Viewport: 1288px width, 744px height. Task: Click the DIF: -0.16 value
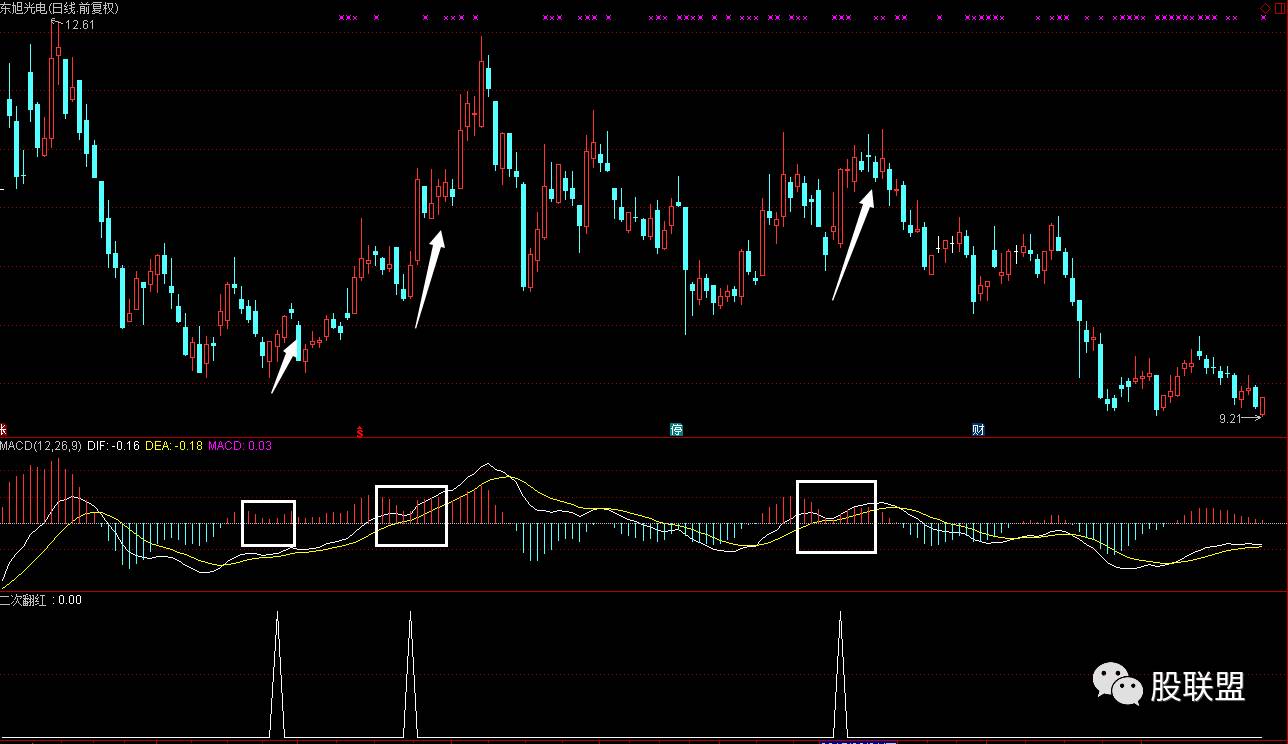pos(114,446)
